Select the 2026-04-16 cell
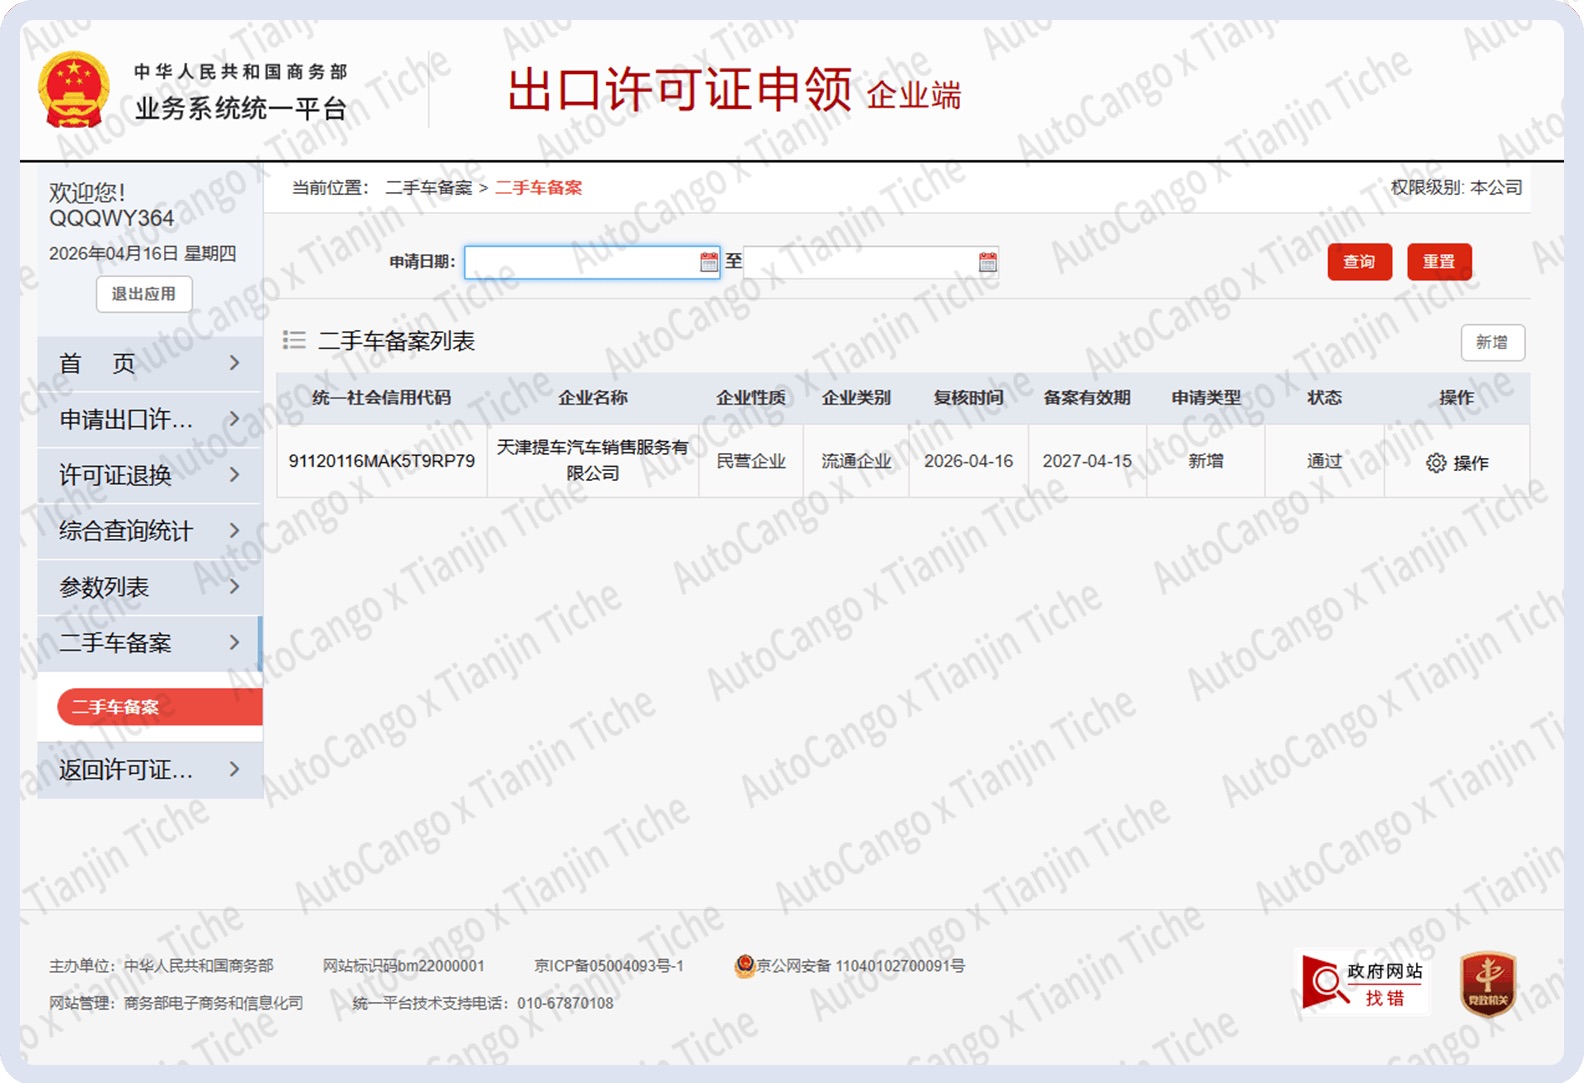This screenshot has height=1083, width=1584. point(968,461)
